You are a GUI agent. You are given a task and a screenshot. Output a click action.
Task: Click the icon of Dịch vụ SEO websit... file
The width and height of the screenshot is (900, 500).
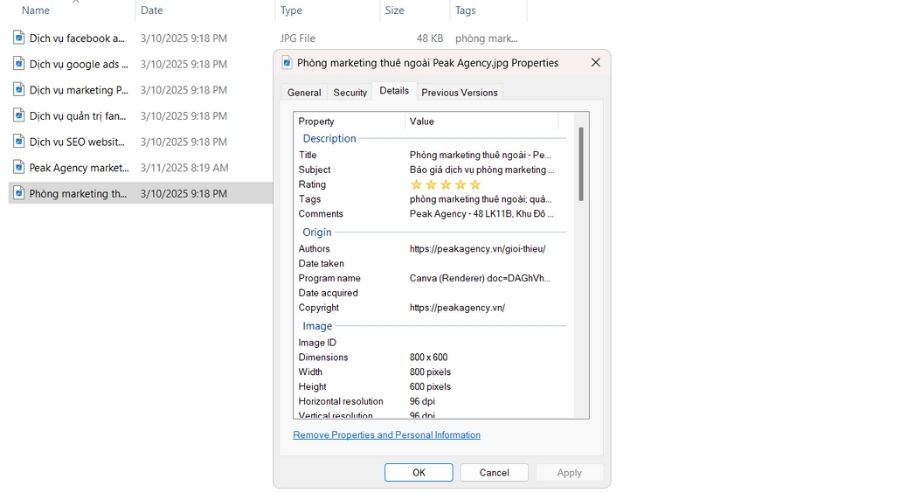click(x=19, y=141)
